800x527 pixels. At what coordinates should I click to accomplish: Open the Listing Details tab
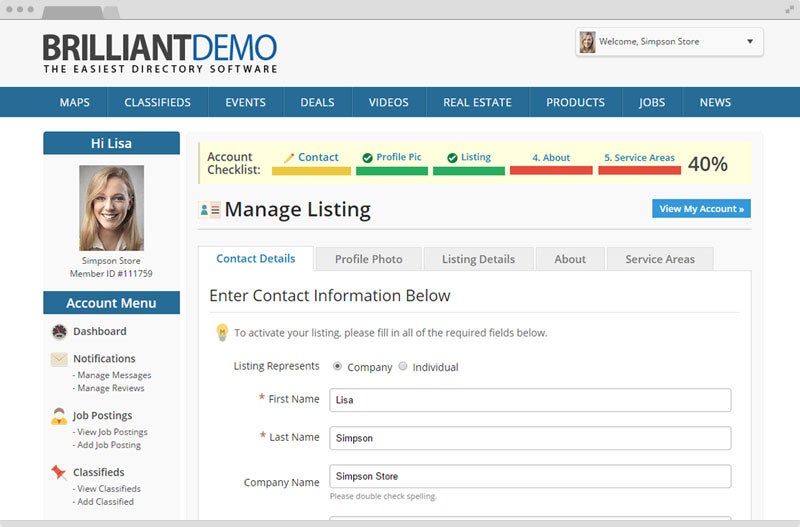[x=478, y=259]
